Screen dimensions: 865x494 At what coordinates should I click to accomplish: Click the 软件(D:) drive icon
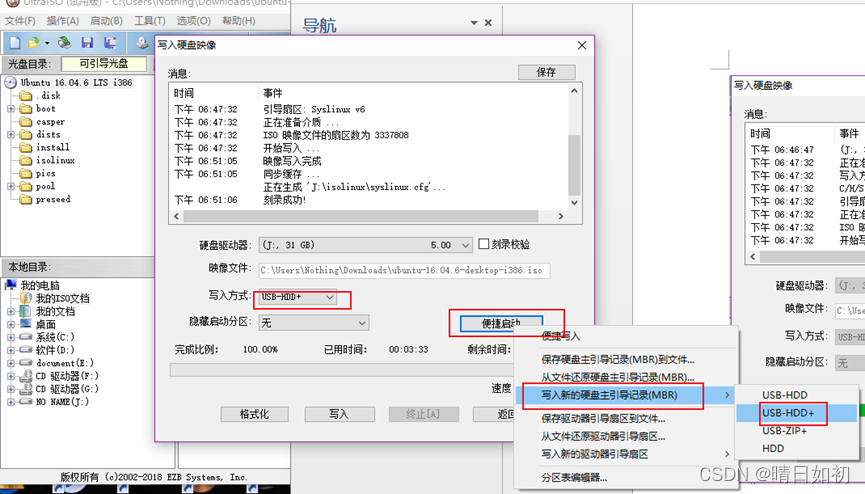click(25, 350)
